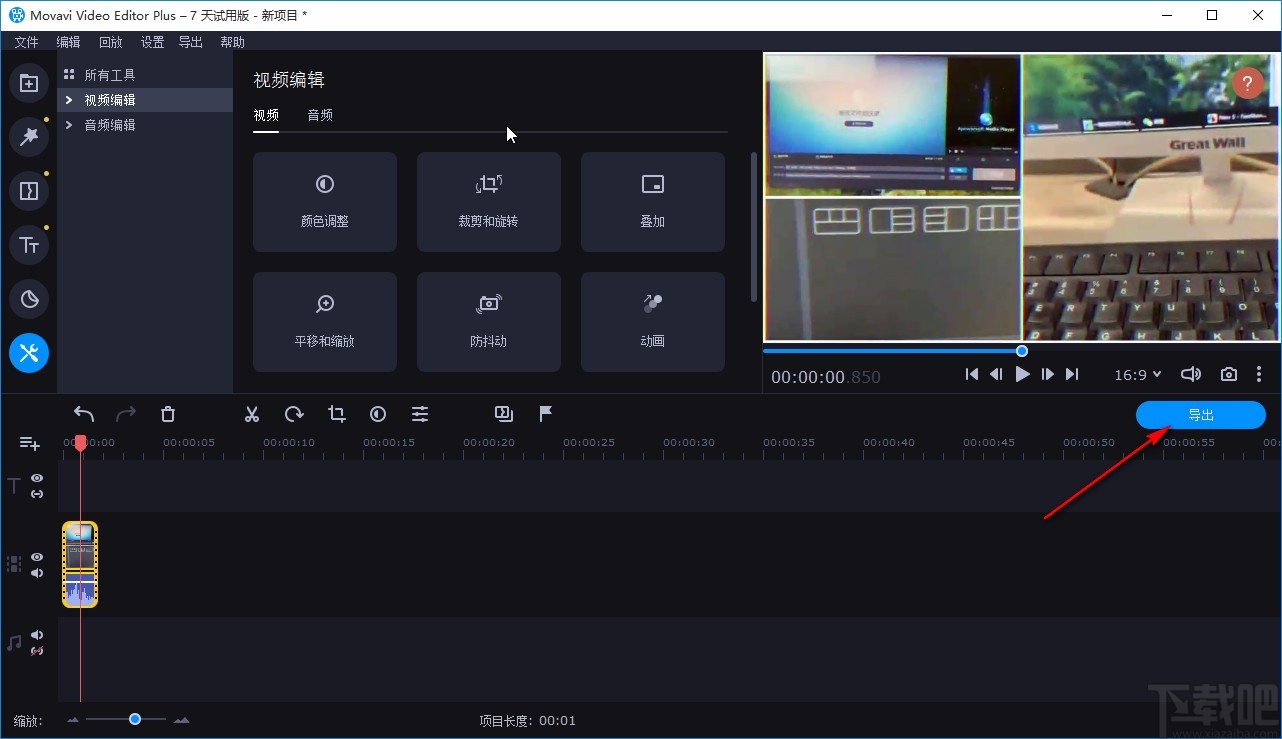This screenshot has width=1282, height=739.
Task: Open color adjustment from timeline toolbar
Action: coord(378,414)
